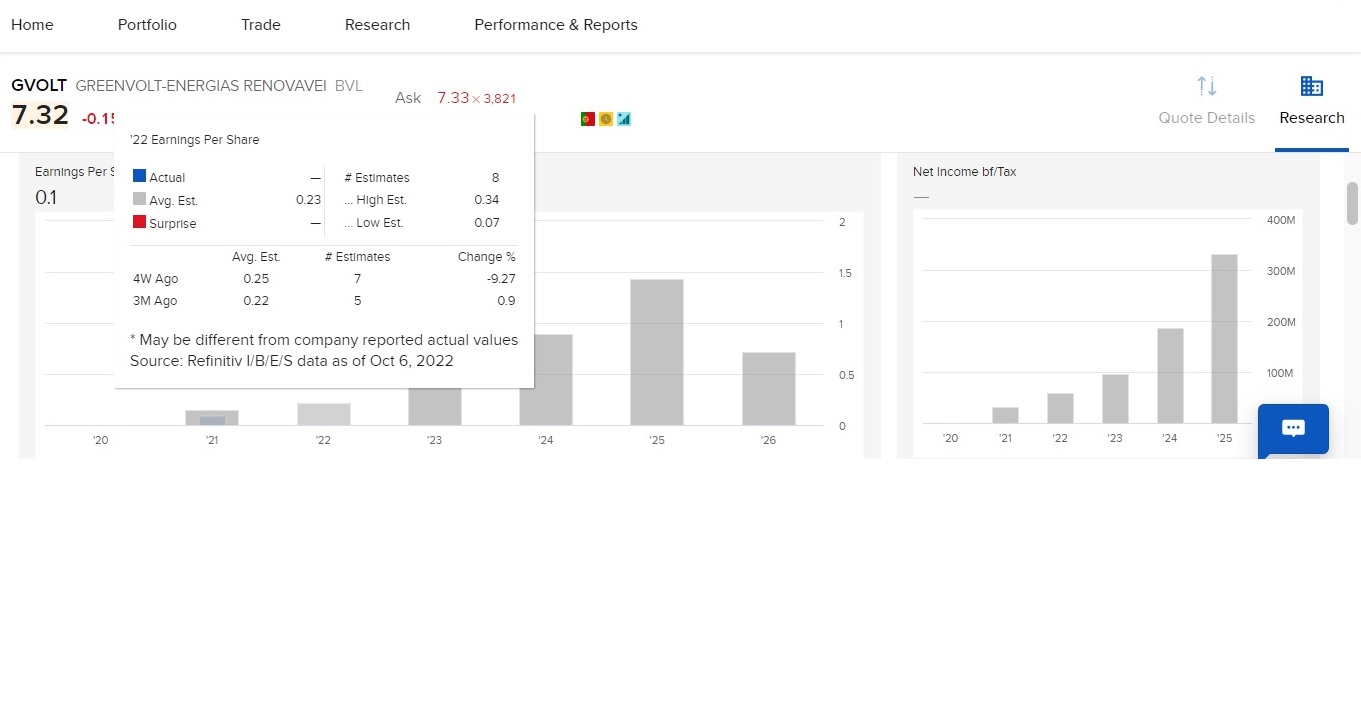
Task: Click the Quote Details arrows icon
Action: click(x=1207, y=86)
